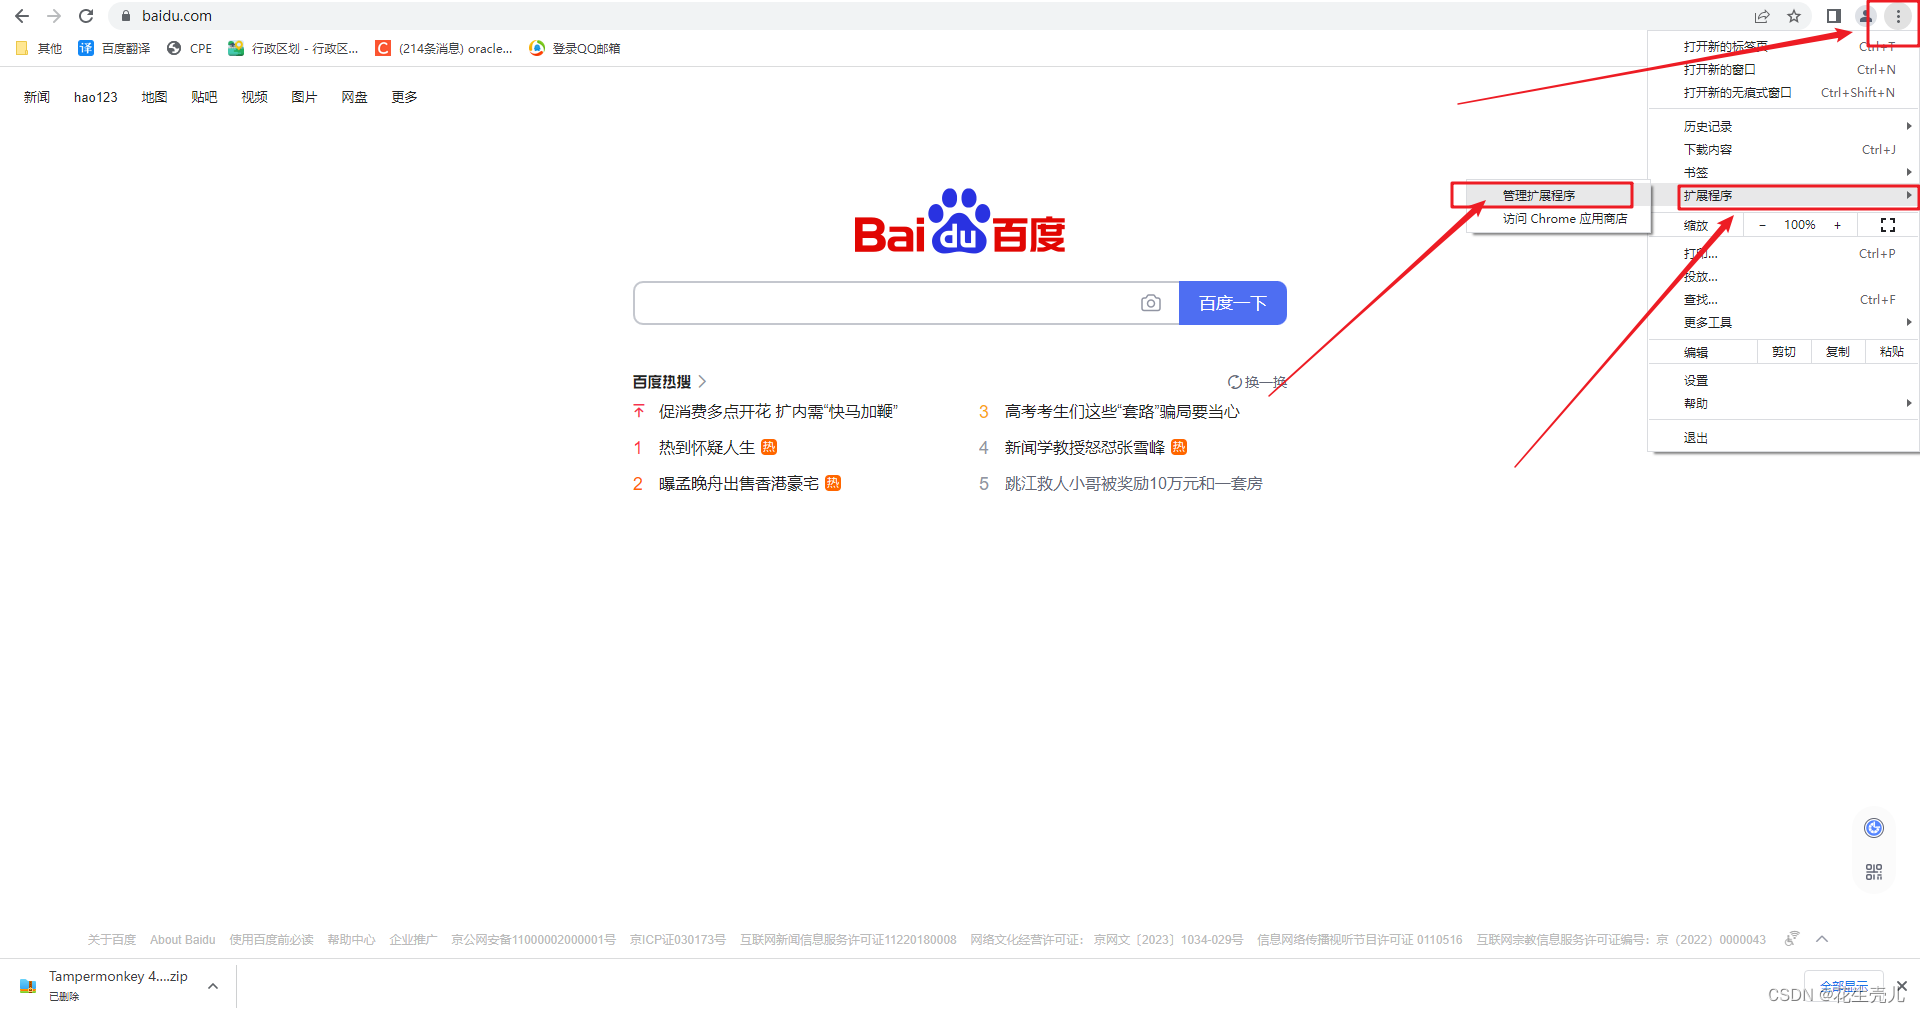The height and width of the screenshot is (1013, 1920).
Task: Open the 网盘 link
Action: point(354,97)
